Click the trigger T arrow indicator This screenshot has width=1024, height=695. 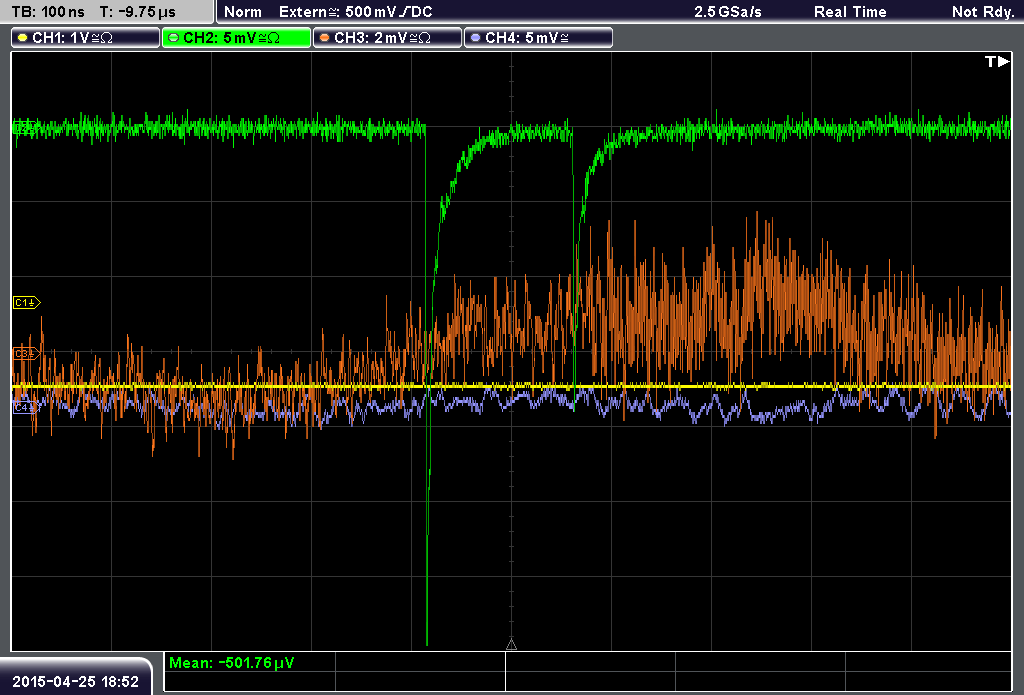coord(997,61)
